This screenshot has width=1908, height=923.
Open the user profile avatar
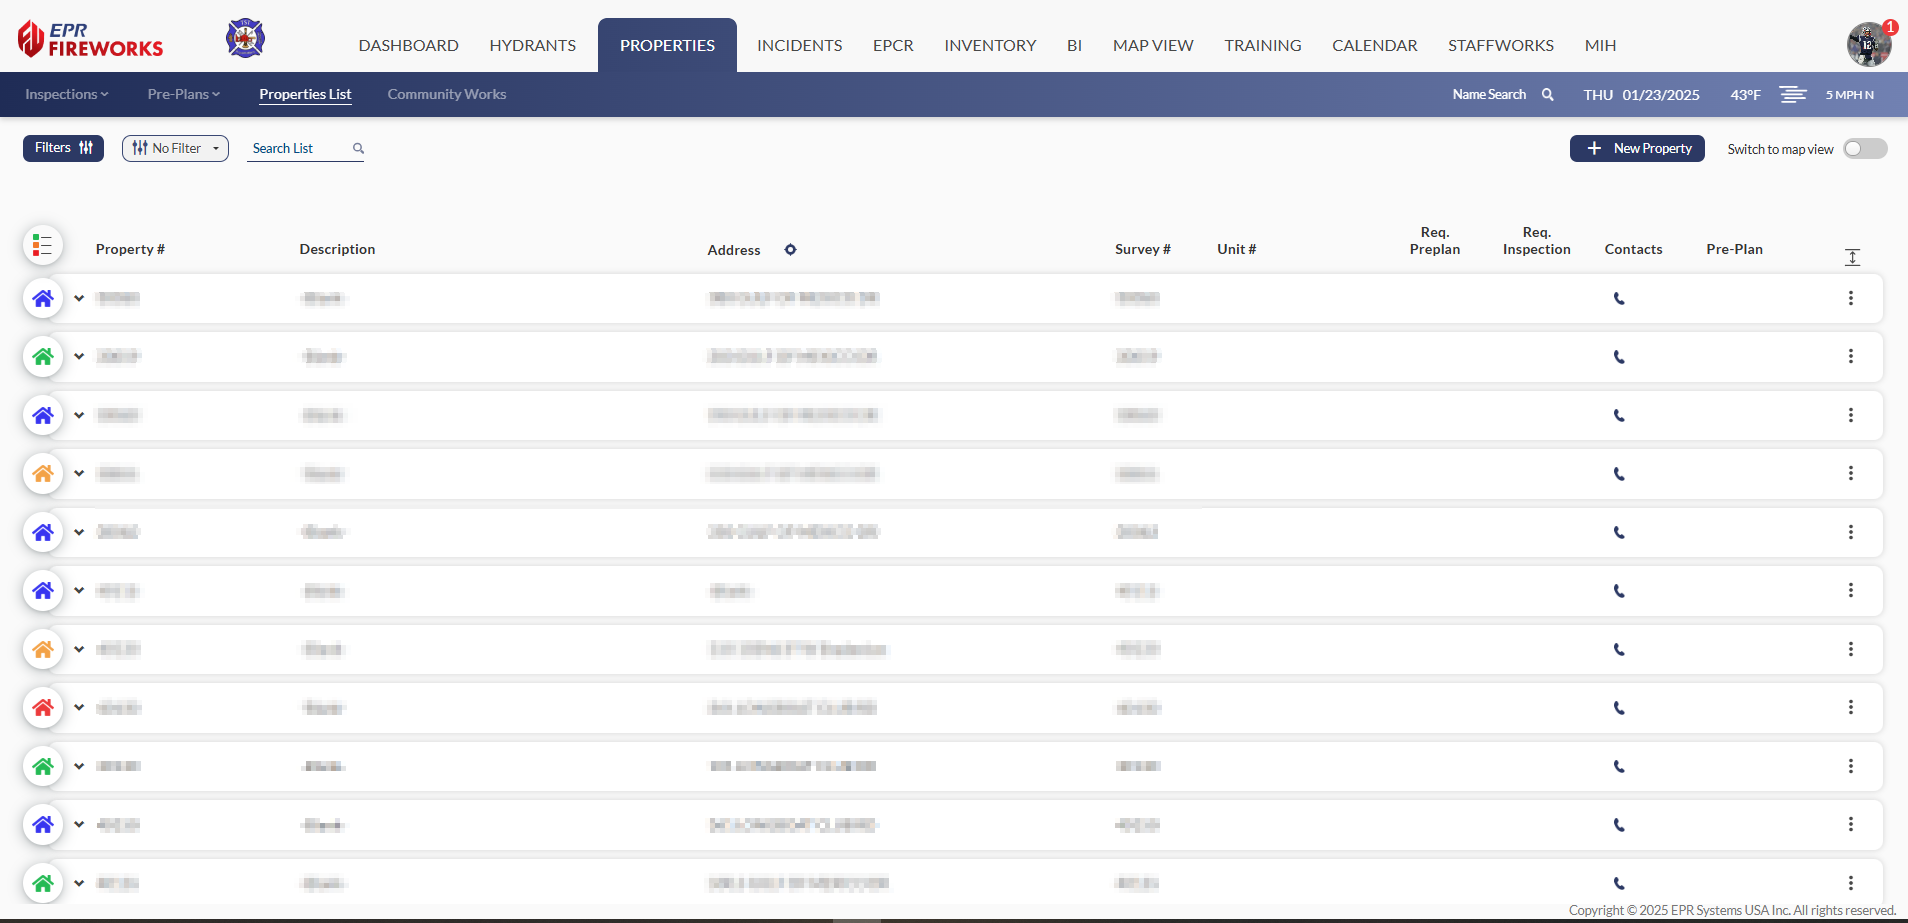click(1868, 45)
